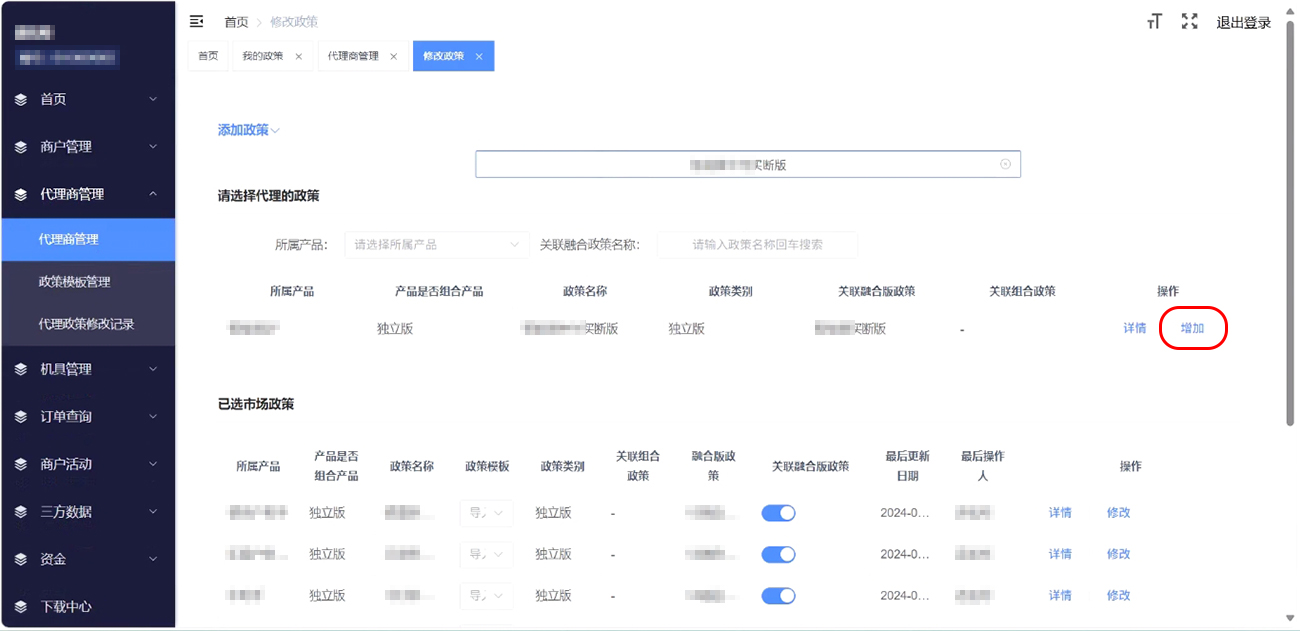The height and width of the screenshot is (631, 1300).
Task: Toggle second row 关联融合版政策 switch
Action: pyautogui.click(x=778, y=554)
